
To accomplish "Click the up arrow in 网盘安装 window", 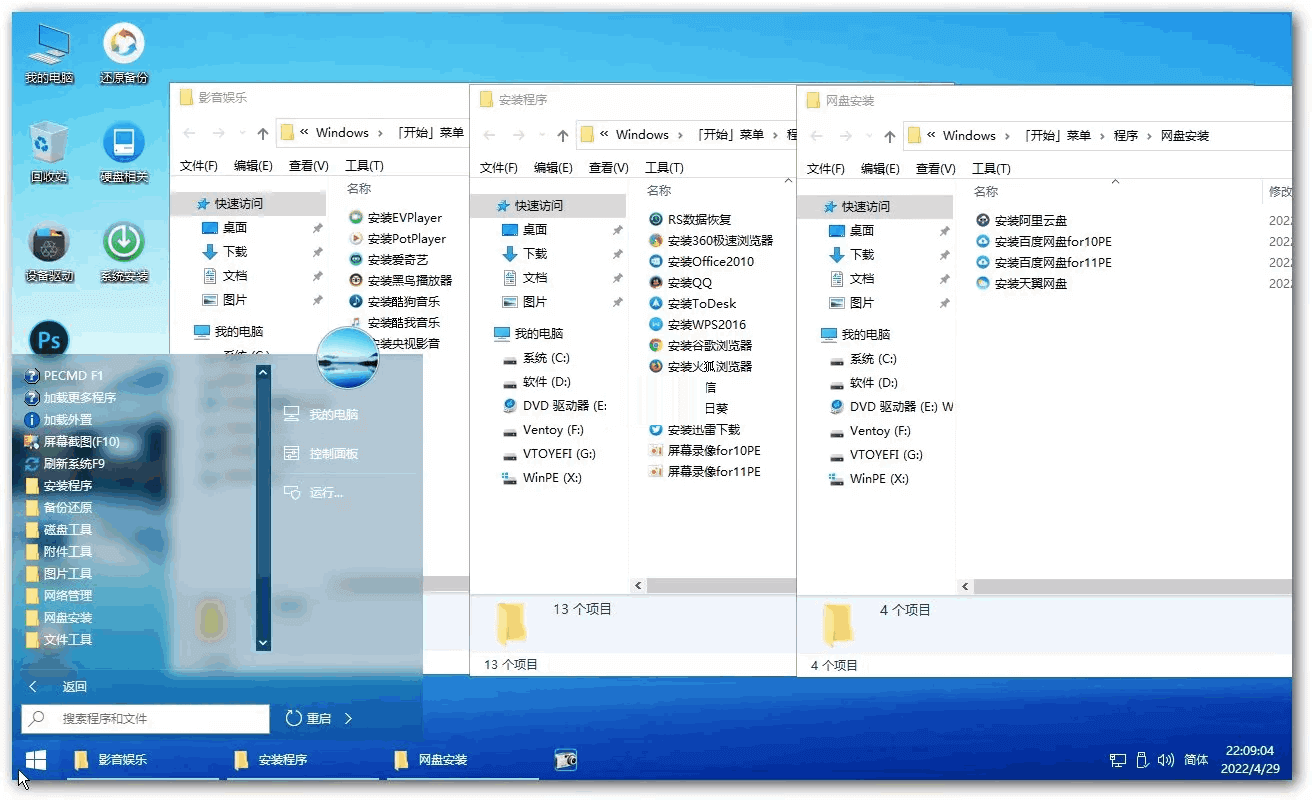I will pos(889,136).
